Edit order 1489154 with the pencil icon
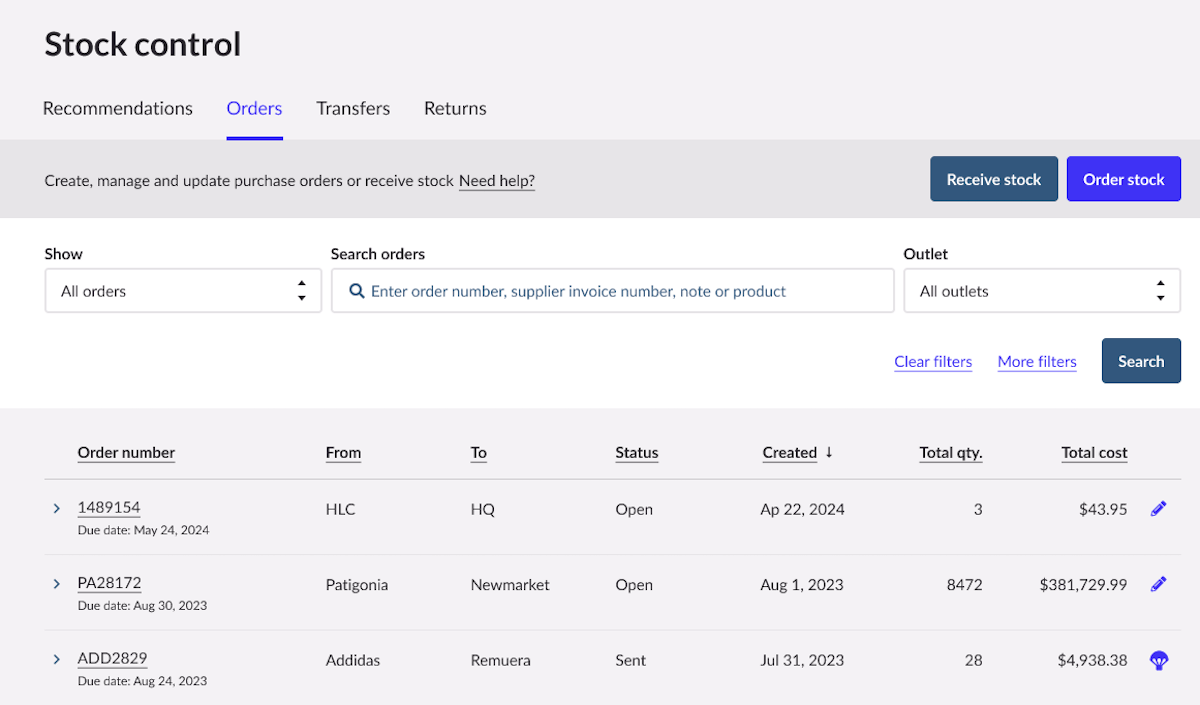 point(1158,508)
